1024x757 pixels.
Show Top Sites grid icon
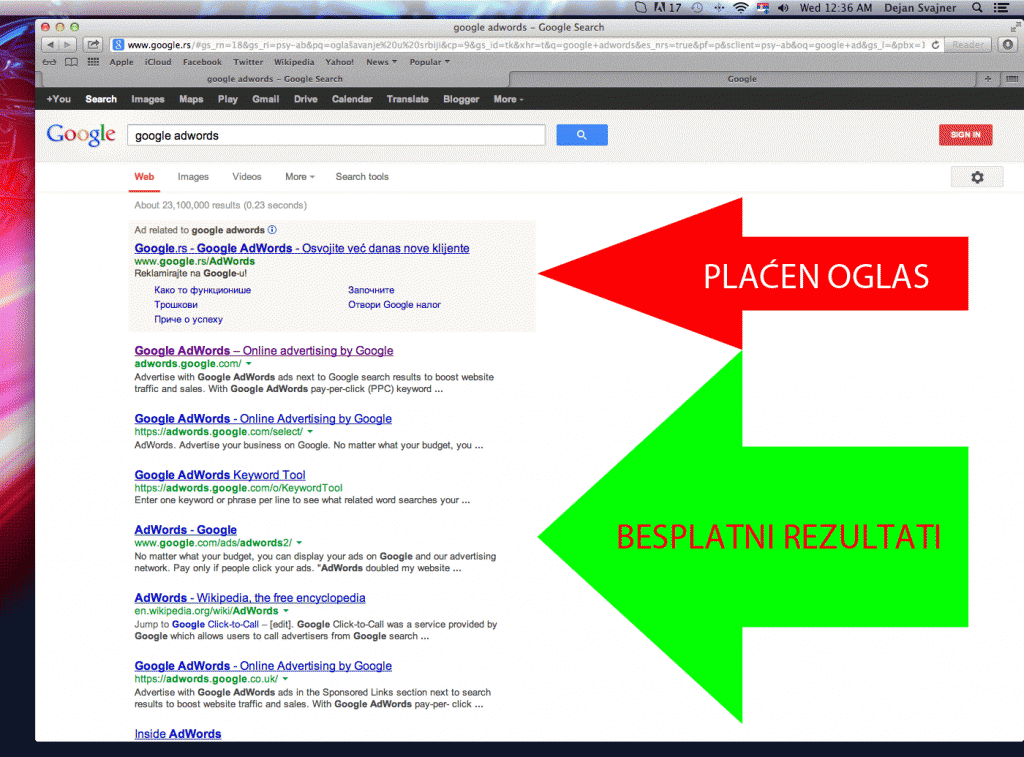[x=93, y=62]
